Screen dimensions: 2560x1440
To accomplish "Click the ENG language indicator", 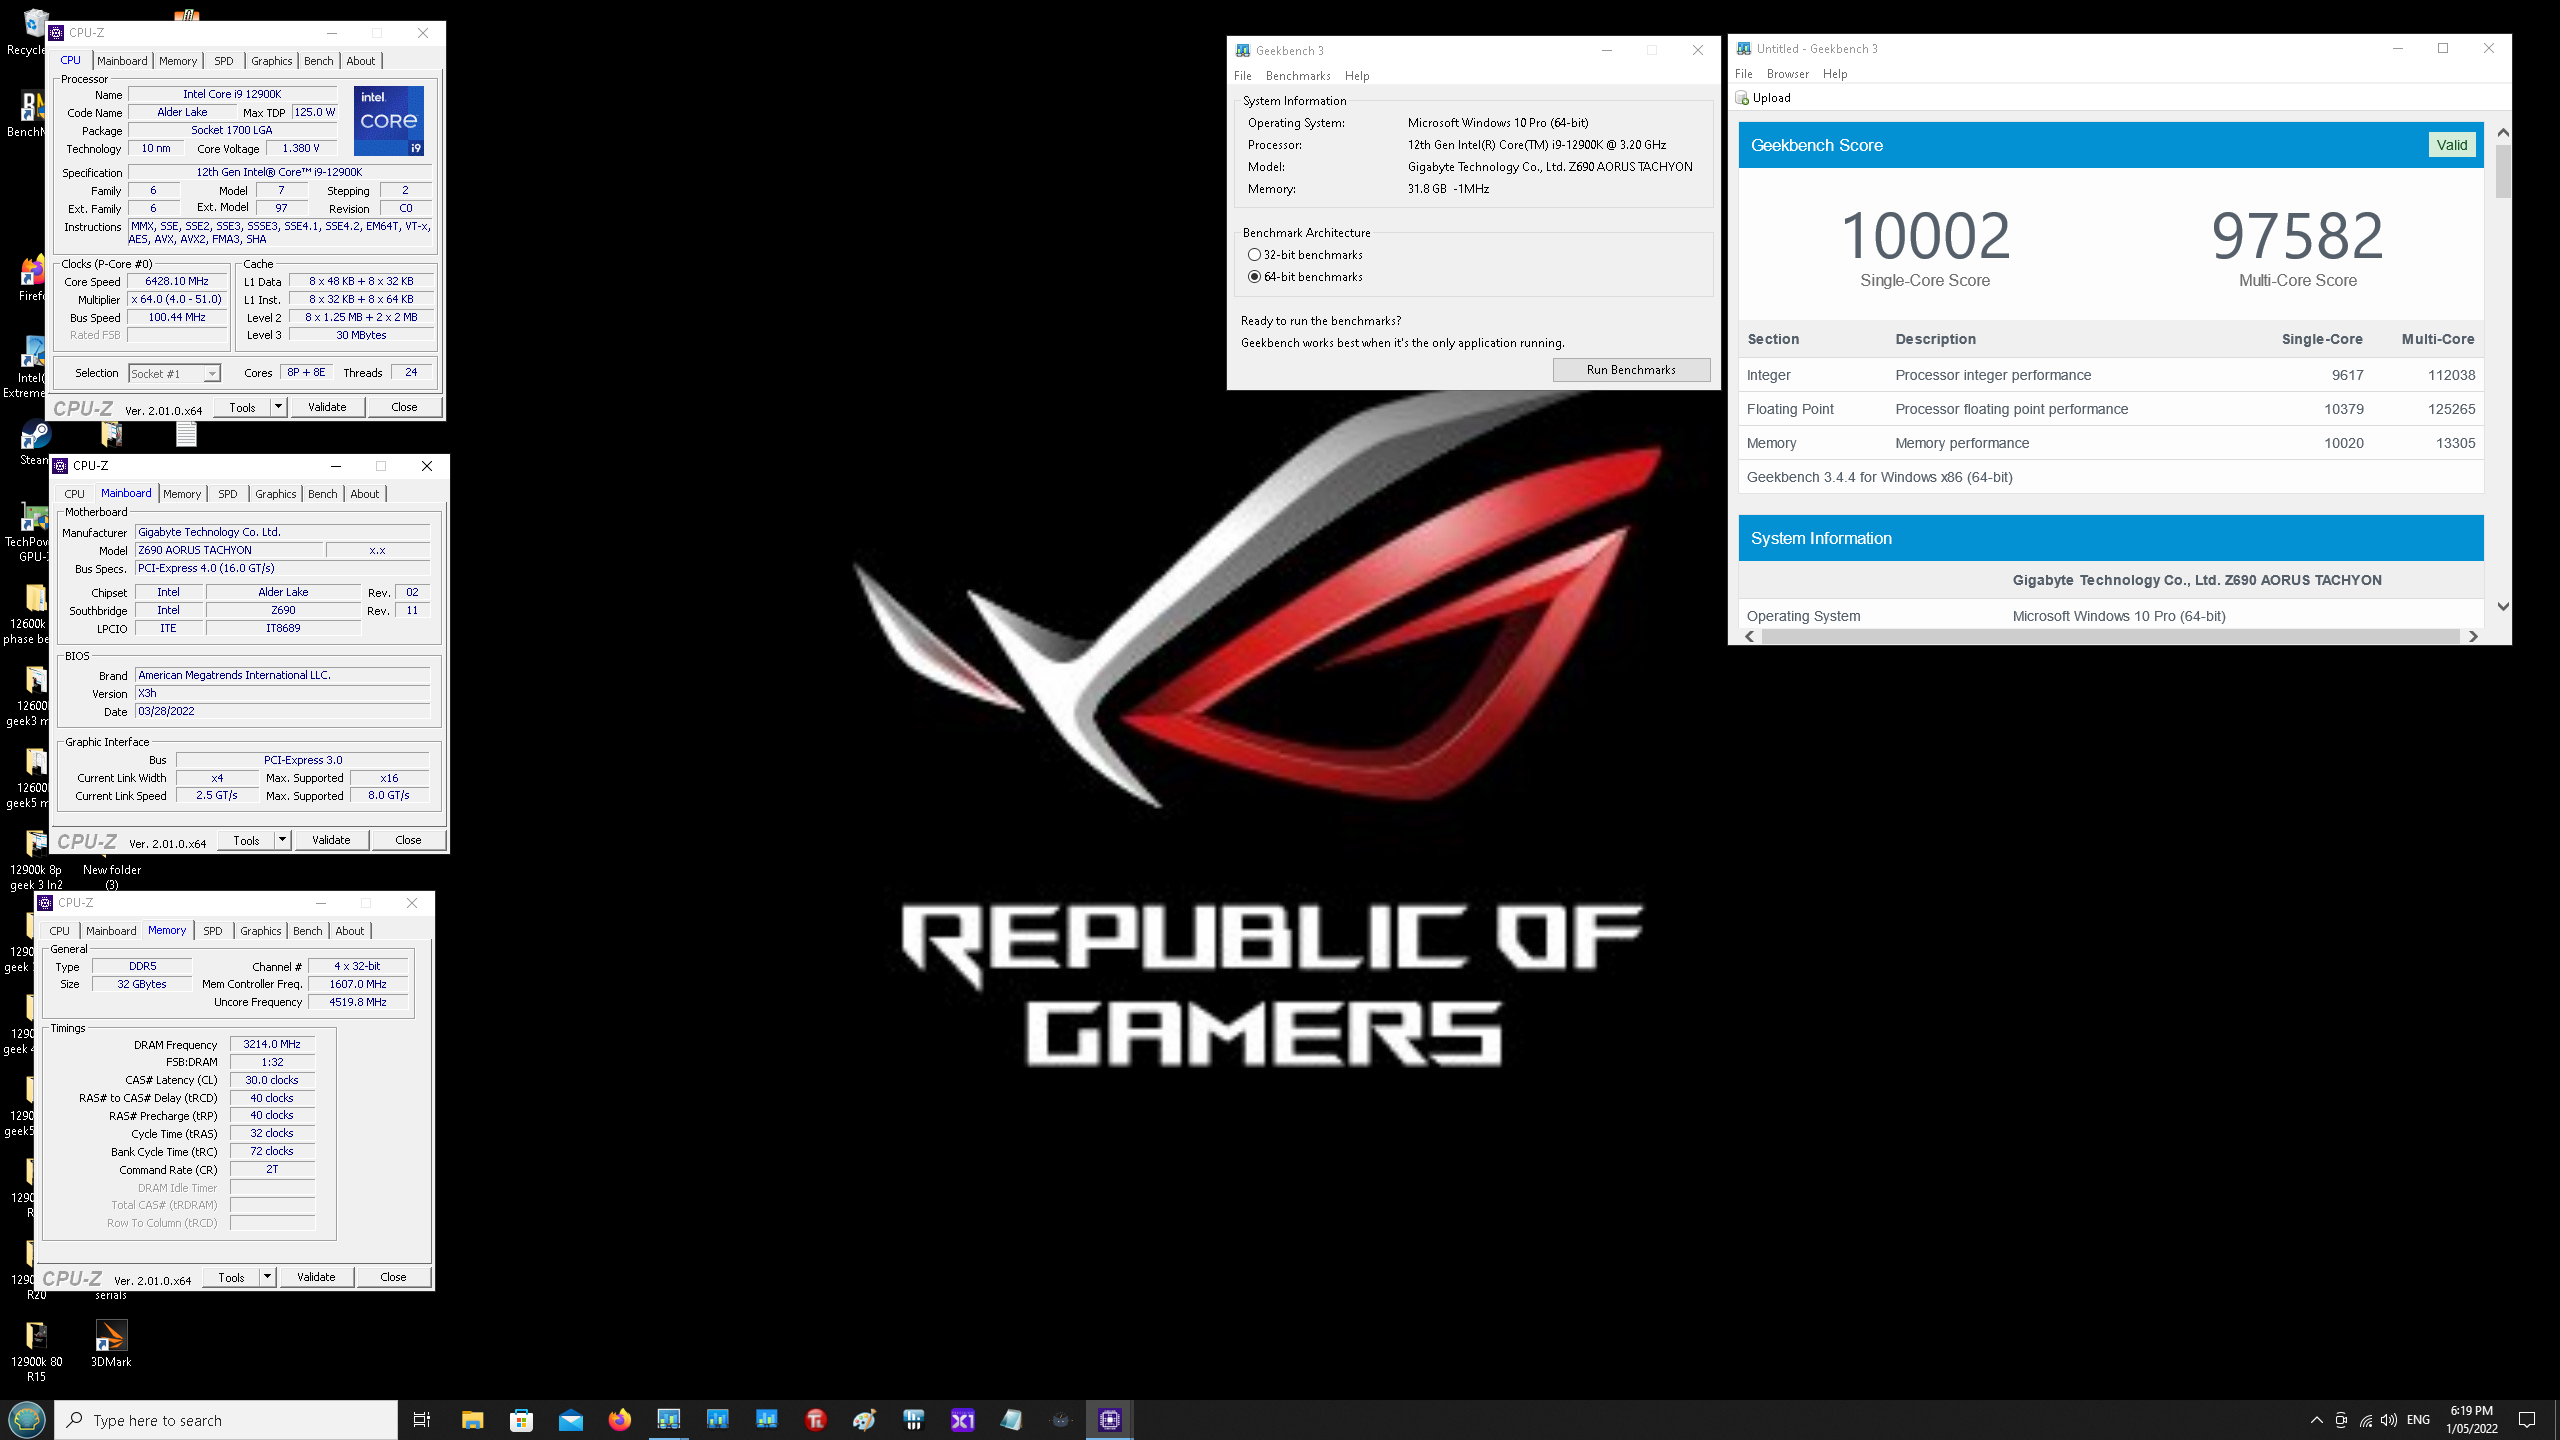I will click(x=2418, y=1420).
